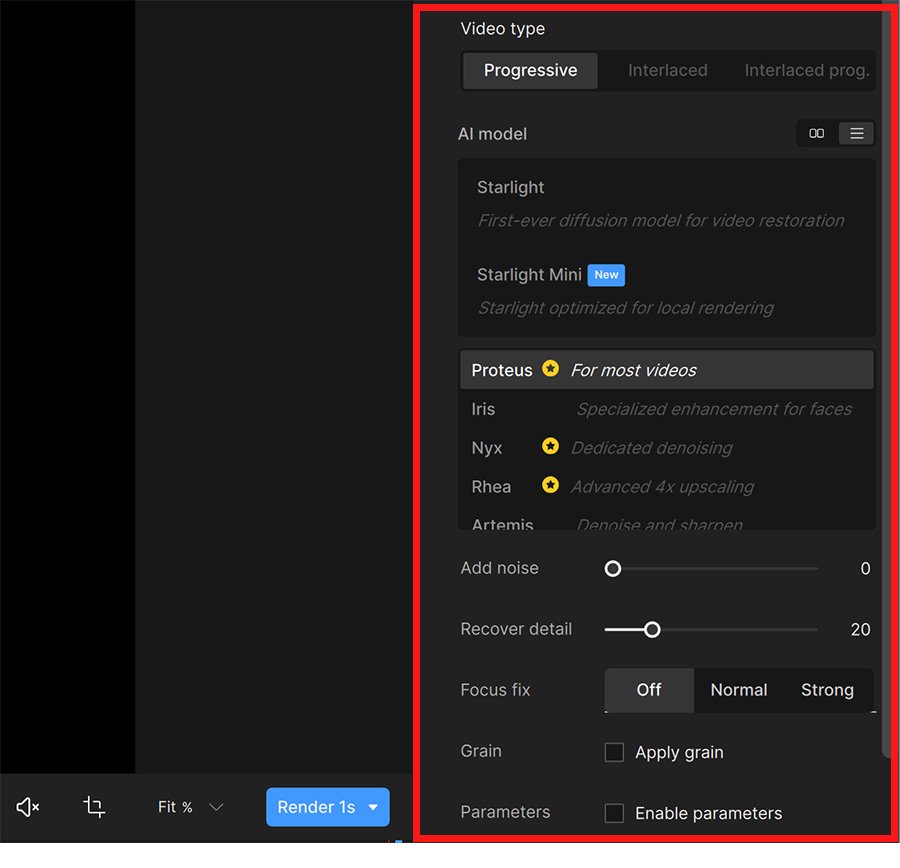Click the star icon beside Nyx
The width and height of the screenshot is (900, 868).
pyautogui.click(x=550, y=446)
